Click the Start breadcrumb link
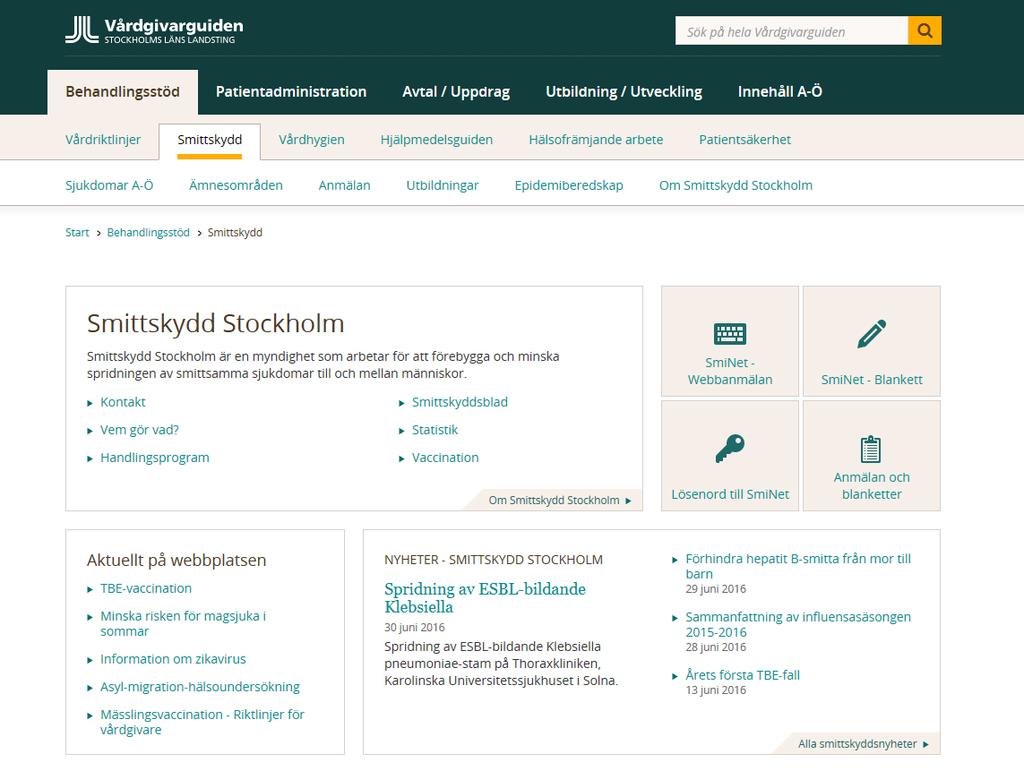Screen dimensions: 1024x771 click(77, 232)
